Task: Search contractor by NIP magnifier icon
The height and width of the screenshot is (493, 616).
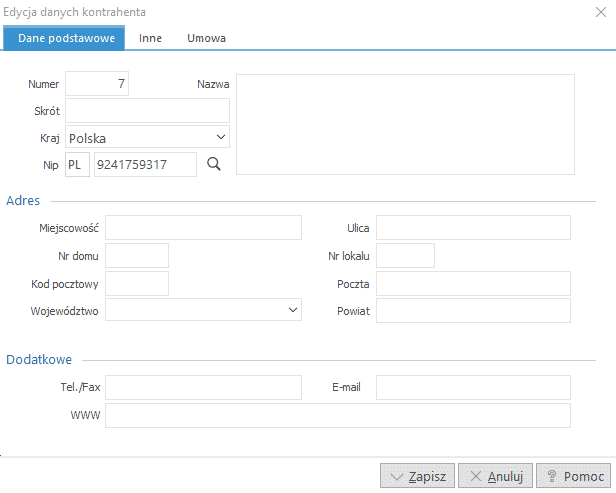Action: coord(214,164)
